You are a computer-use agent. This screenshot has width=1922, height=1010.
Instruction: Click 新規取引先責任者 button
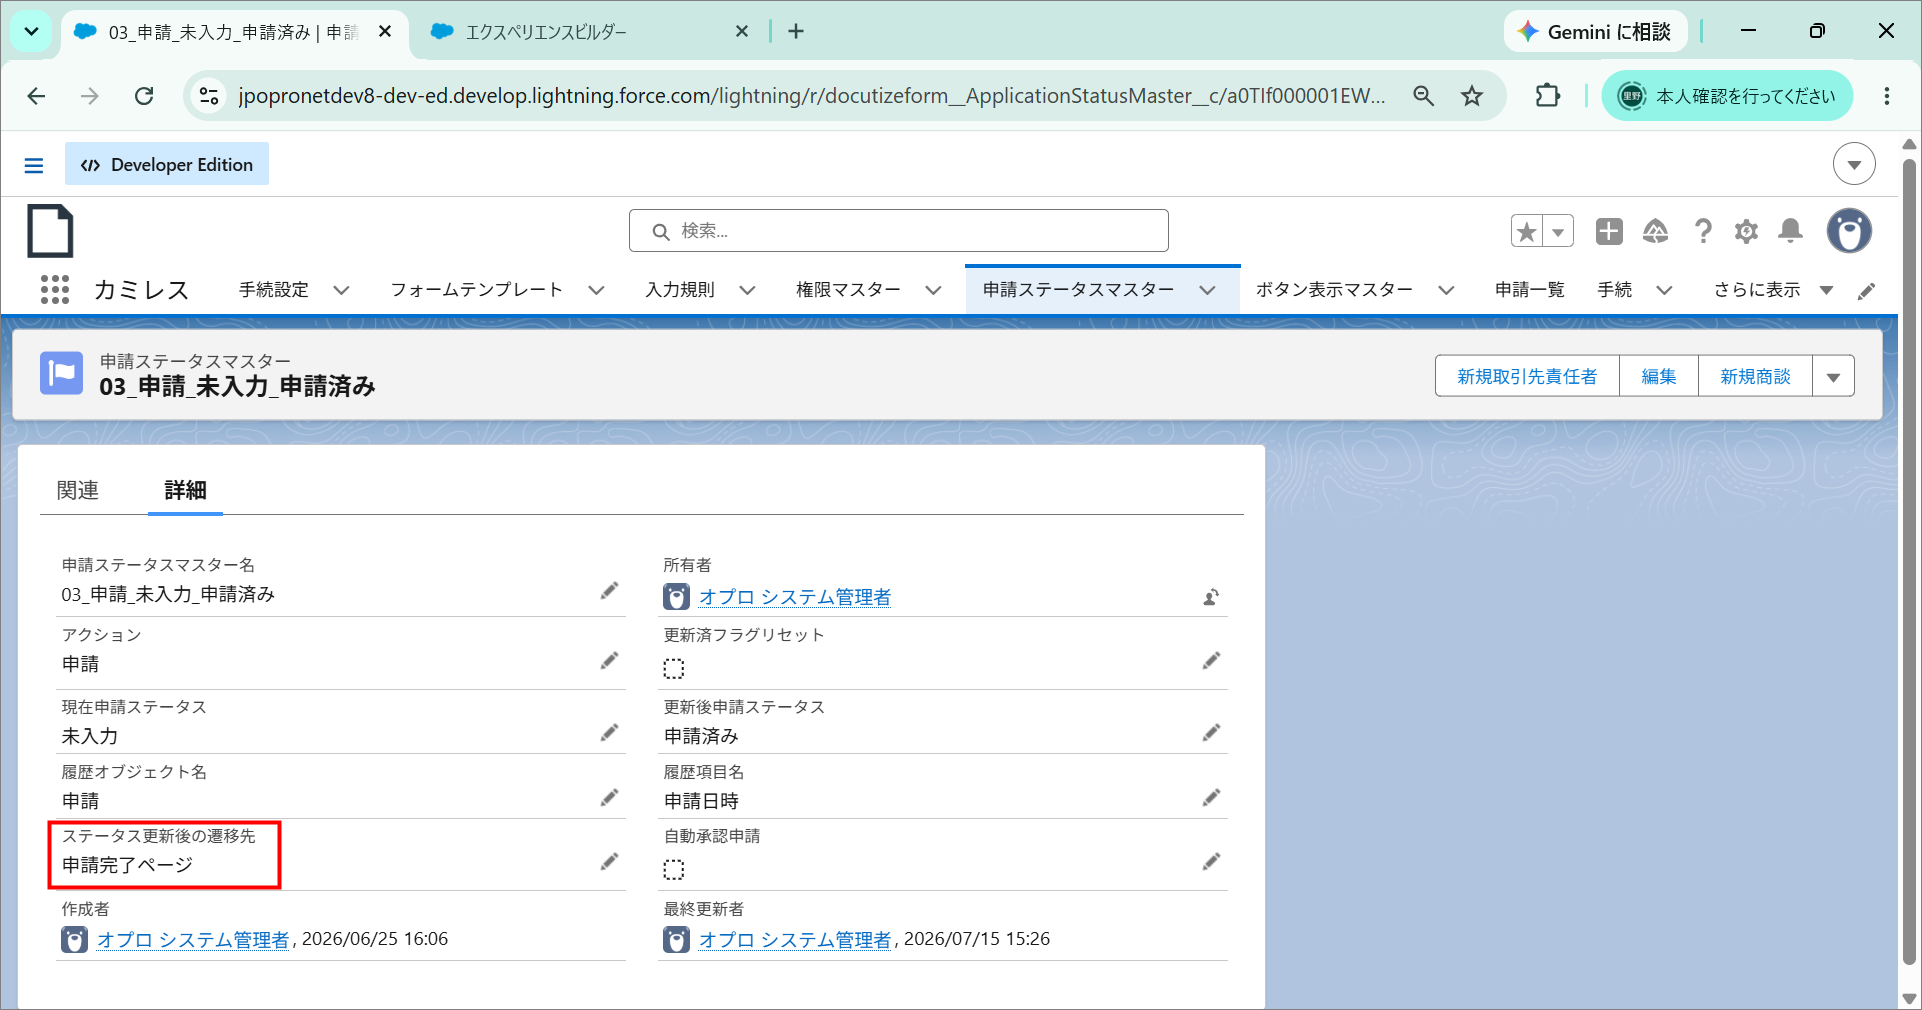(x=1527, y=377)
